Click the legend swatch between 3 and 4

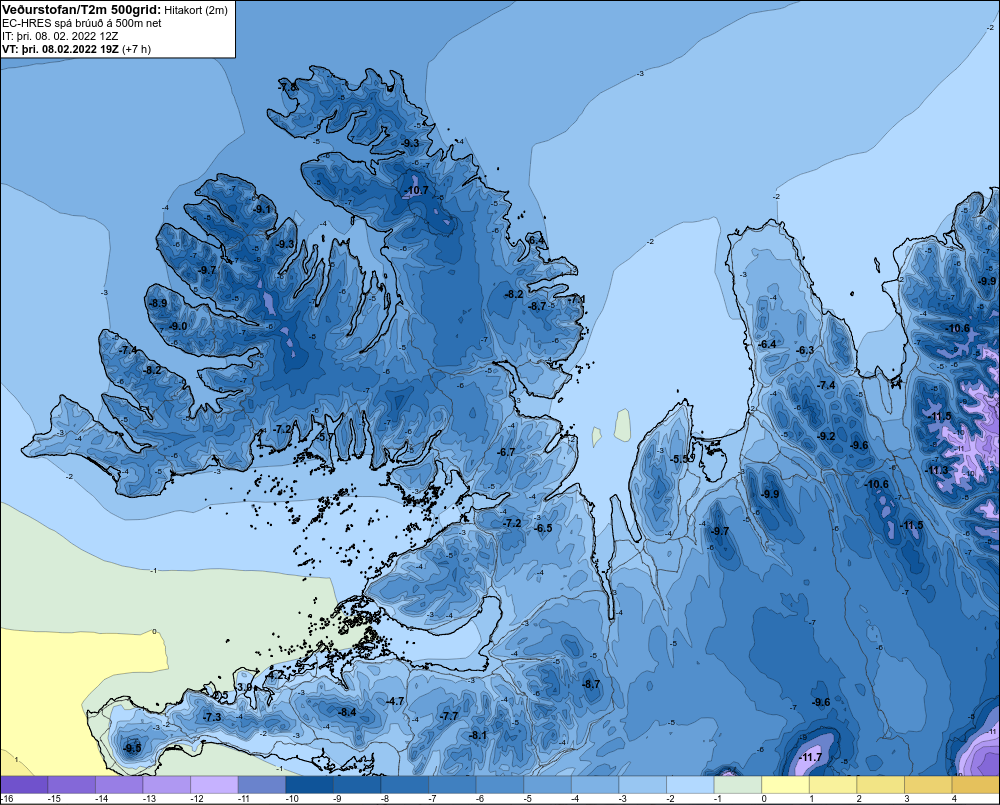point(928,785)
